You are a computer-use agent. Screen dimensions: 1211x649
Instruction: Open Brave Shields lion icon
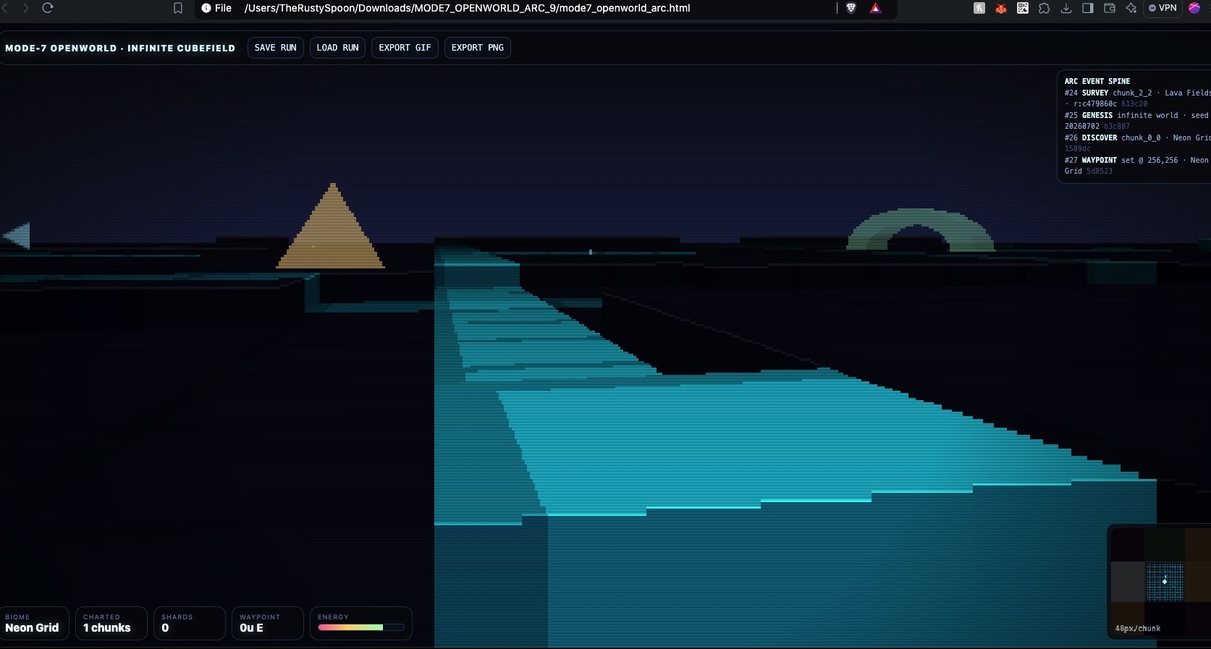tap(851, 8)
